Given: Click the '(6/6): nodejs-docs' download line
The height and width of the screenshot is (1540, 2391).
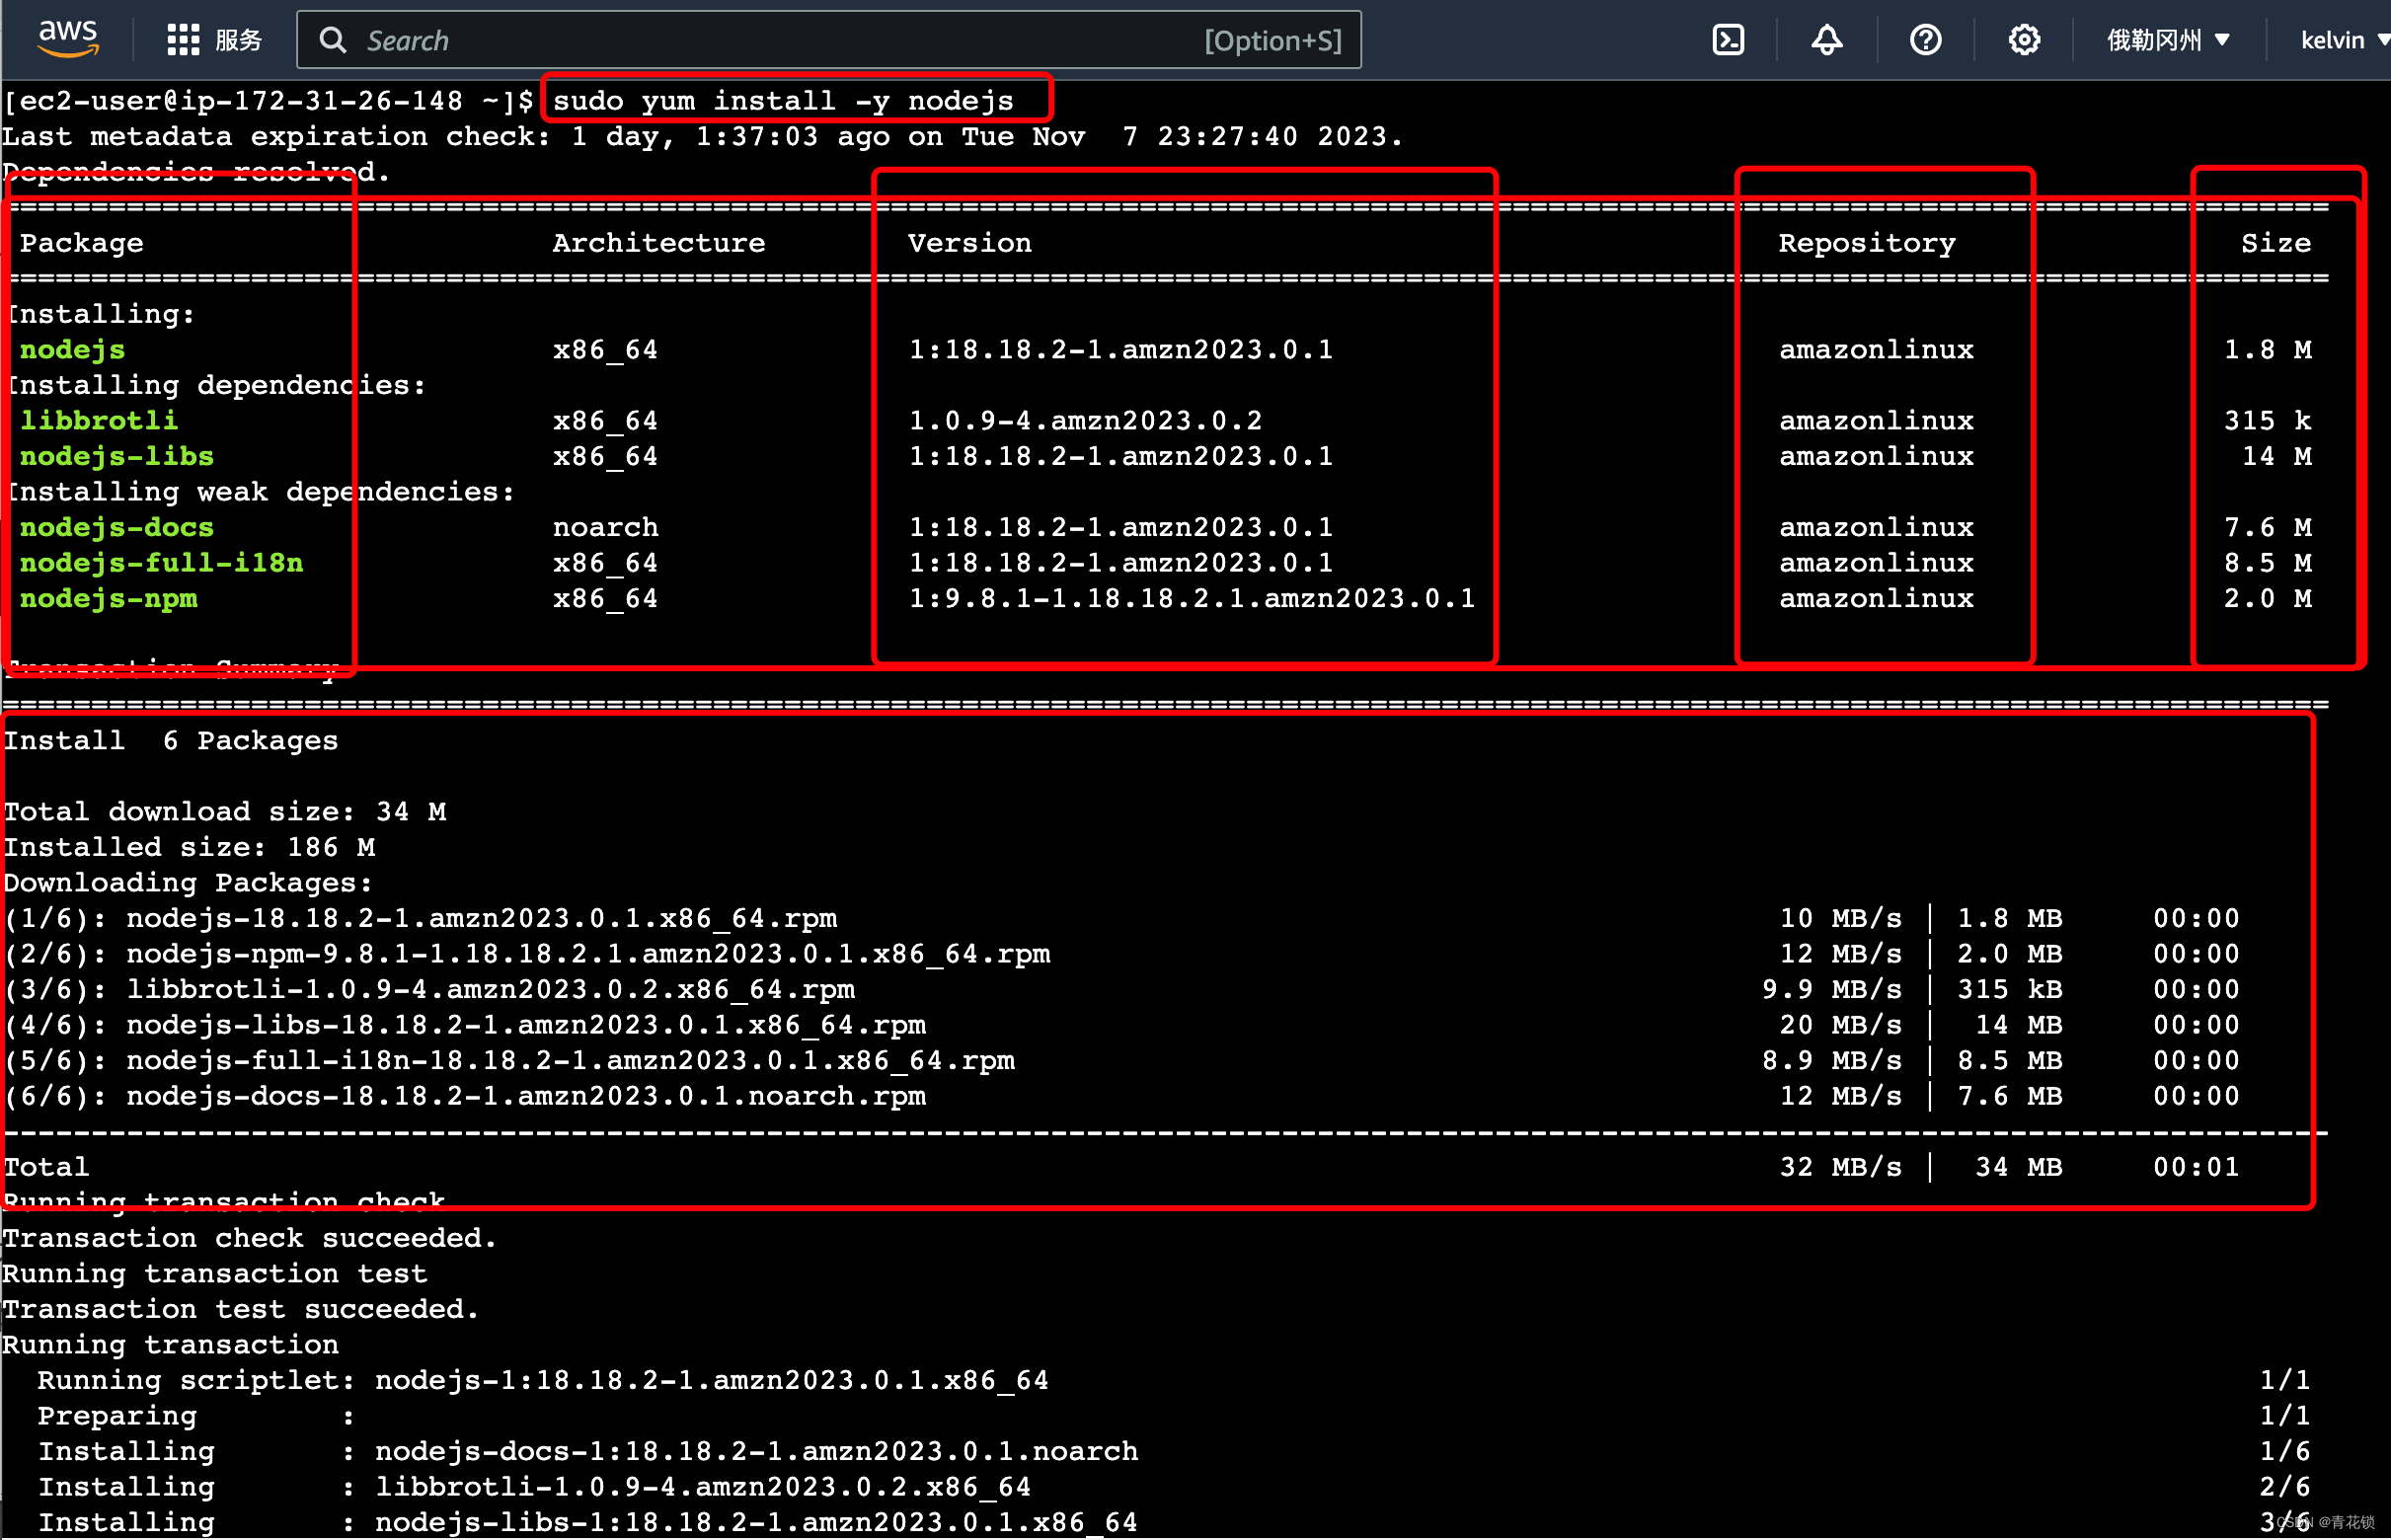Looking at the screenshot, I should click(1121, 1097).
